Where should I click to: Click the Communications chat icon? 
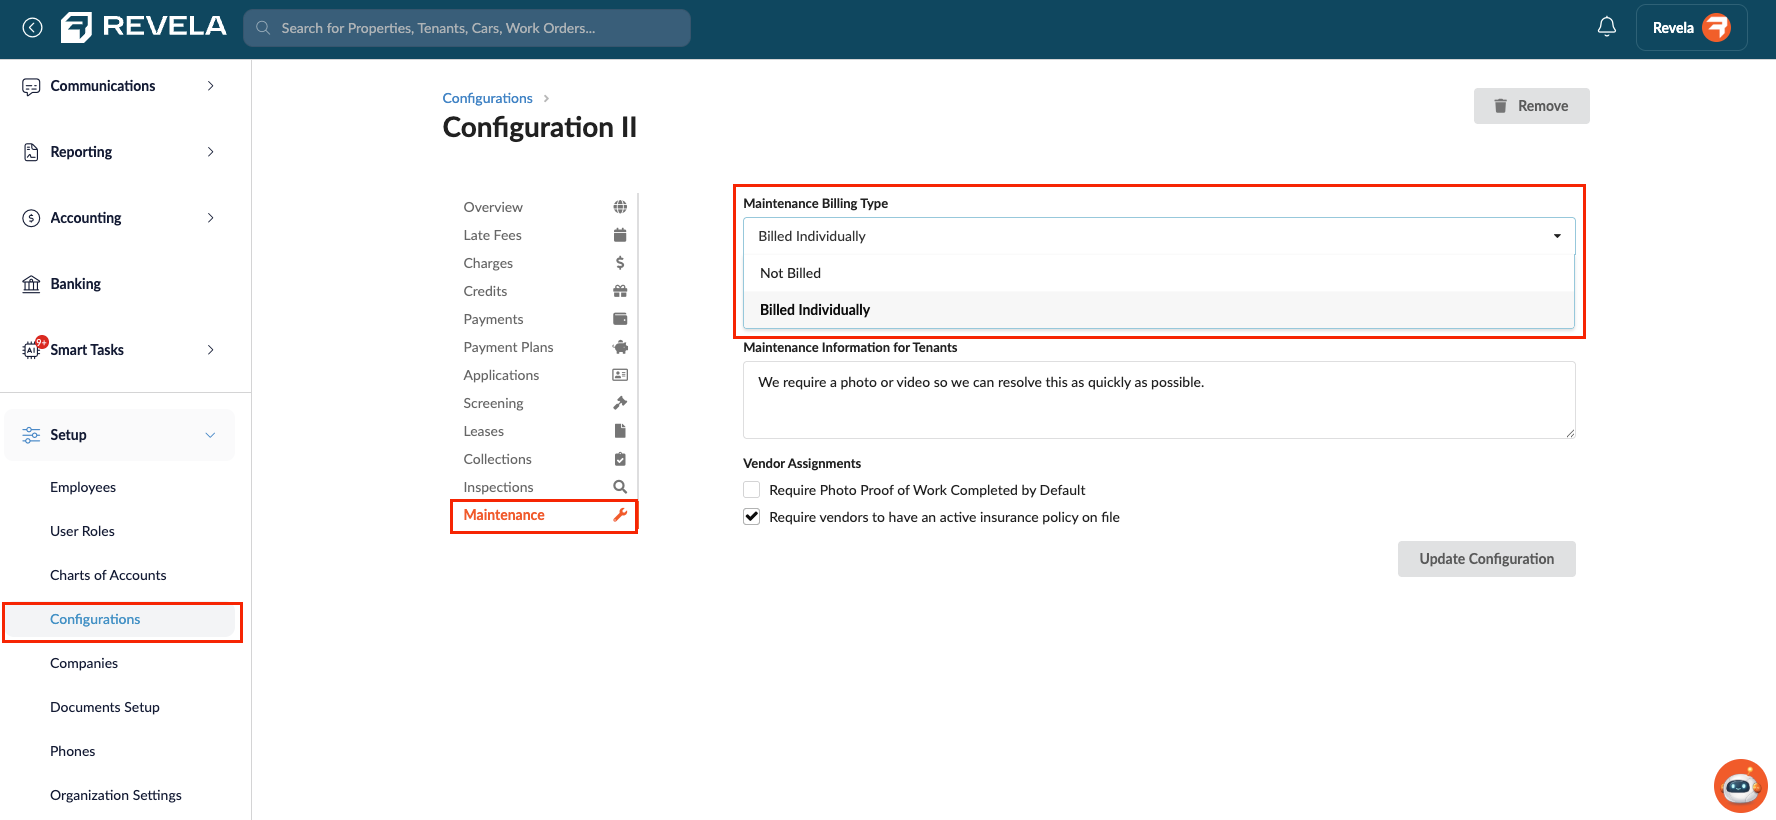tap(31, 87)
